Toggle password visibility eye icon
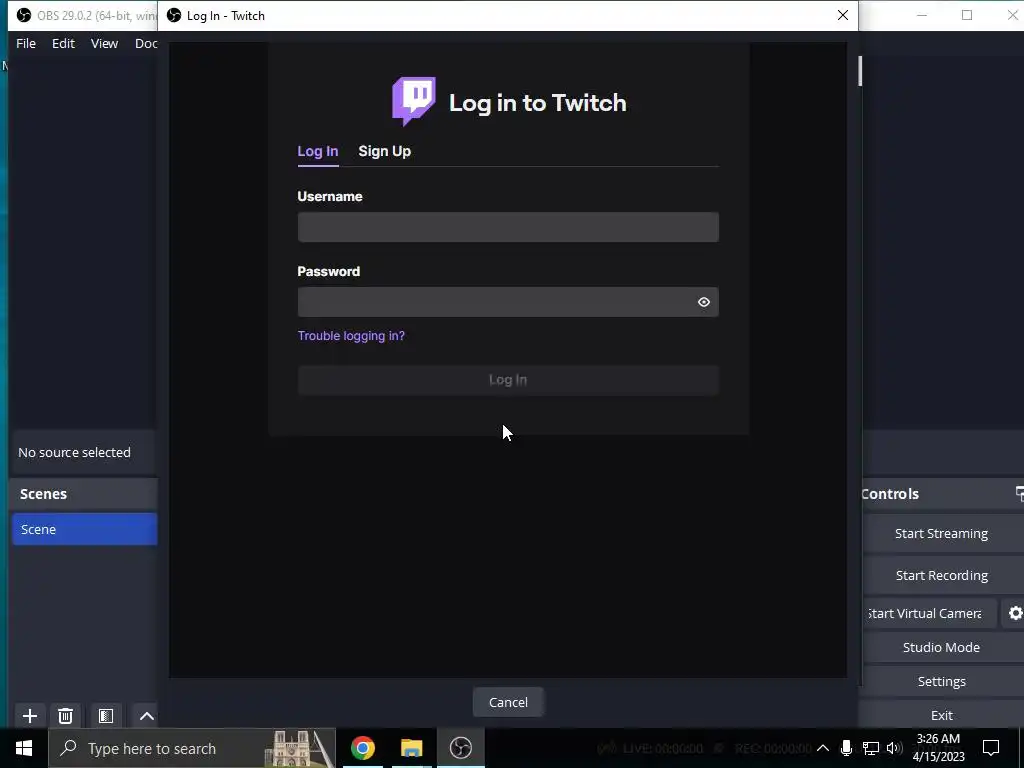1024x768 pixels. coord(703,302)
